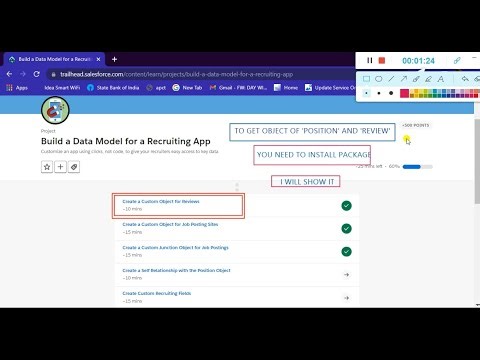Choose the medium brush size dot
This screenshot has height=360, width=480.
coord(379,93)
